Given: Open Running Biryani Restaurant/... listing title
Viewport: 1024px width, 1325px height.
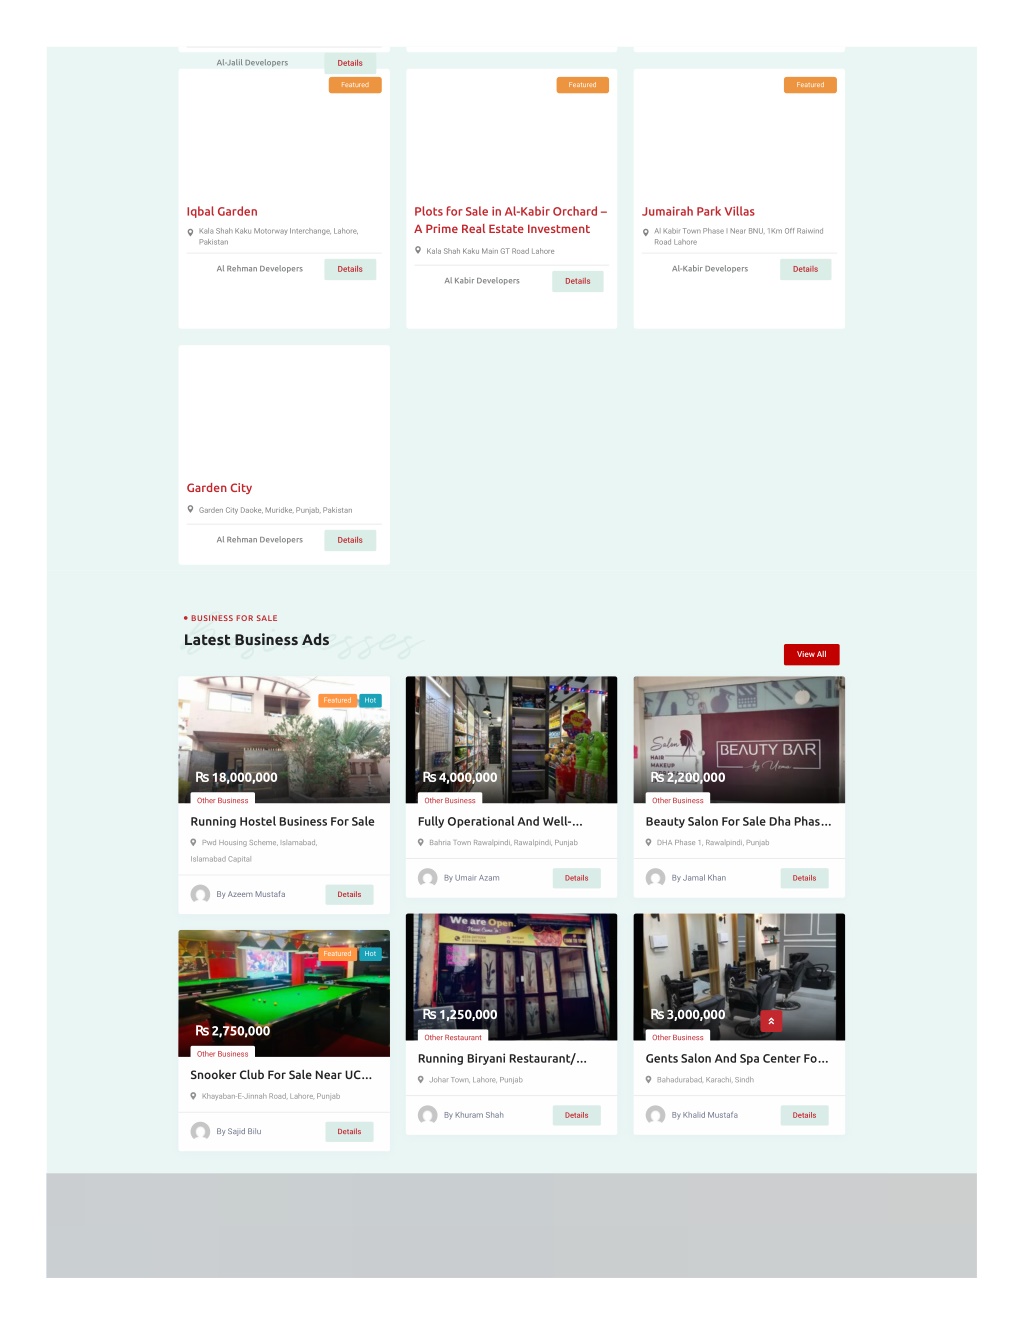Looking at the screenshot, I should point(502,1058).
